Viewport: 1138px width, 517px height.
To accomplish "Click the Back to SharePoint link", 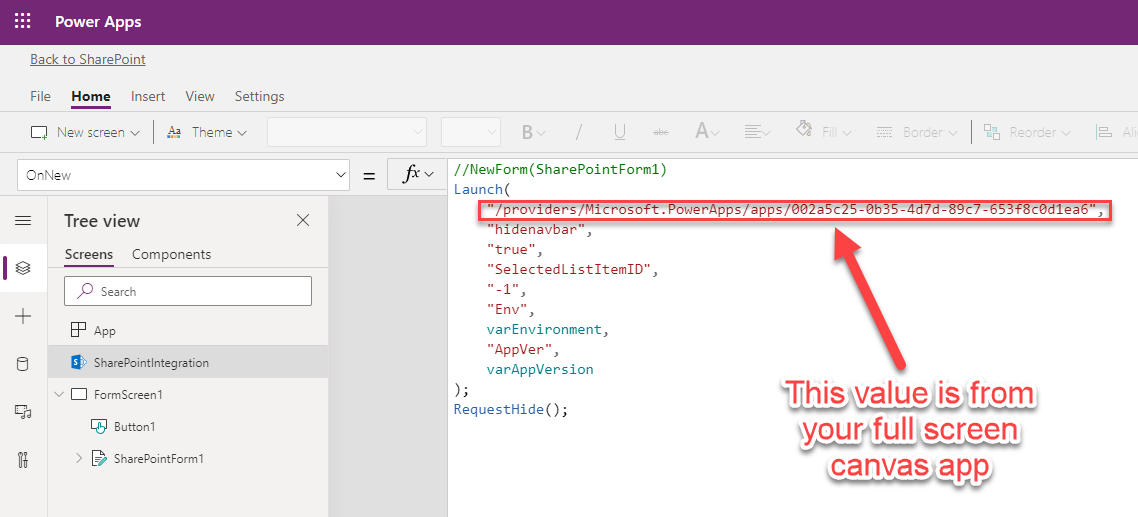I will (88, 59).
